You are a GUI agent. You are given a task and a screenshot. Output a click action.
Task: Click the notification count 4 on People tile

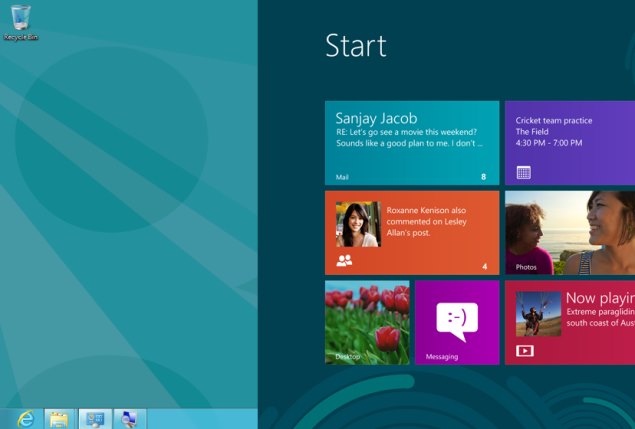click(485, 267)
